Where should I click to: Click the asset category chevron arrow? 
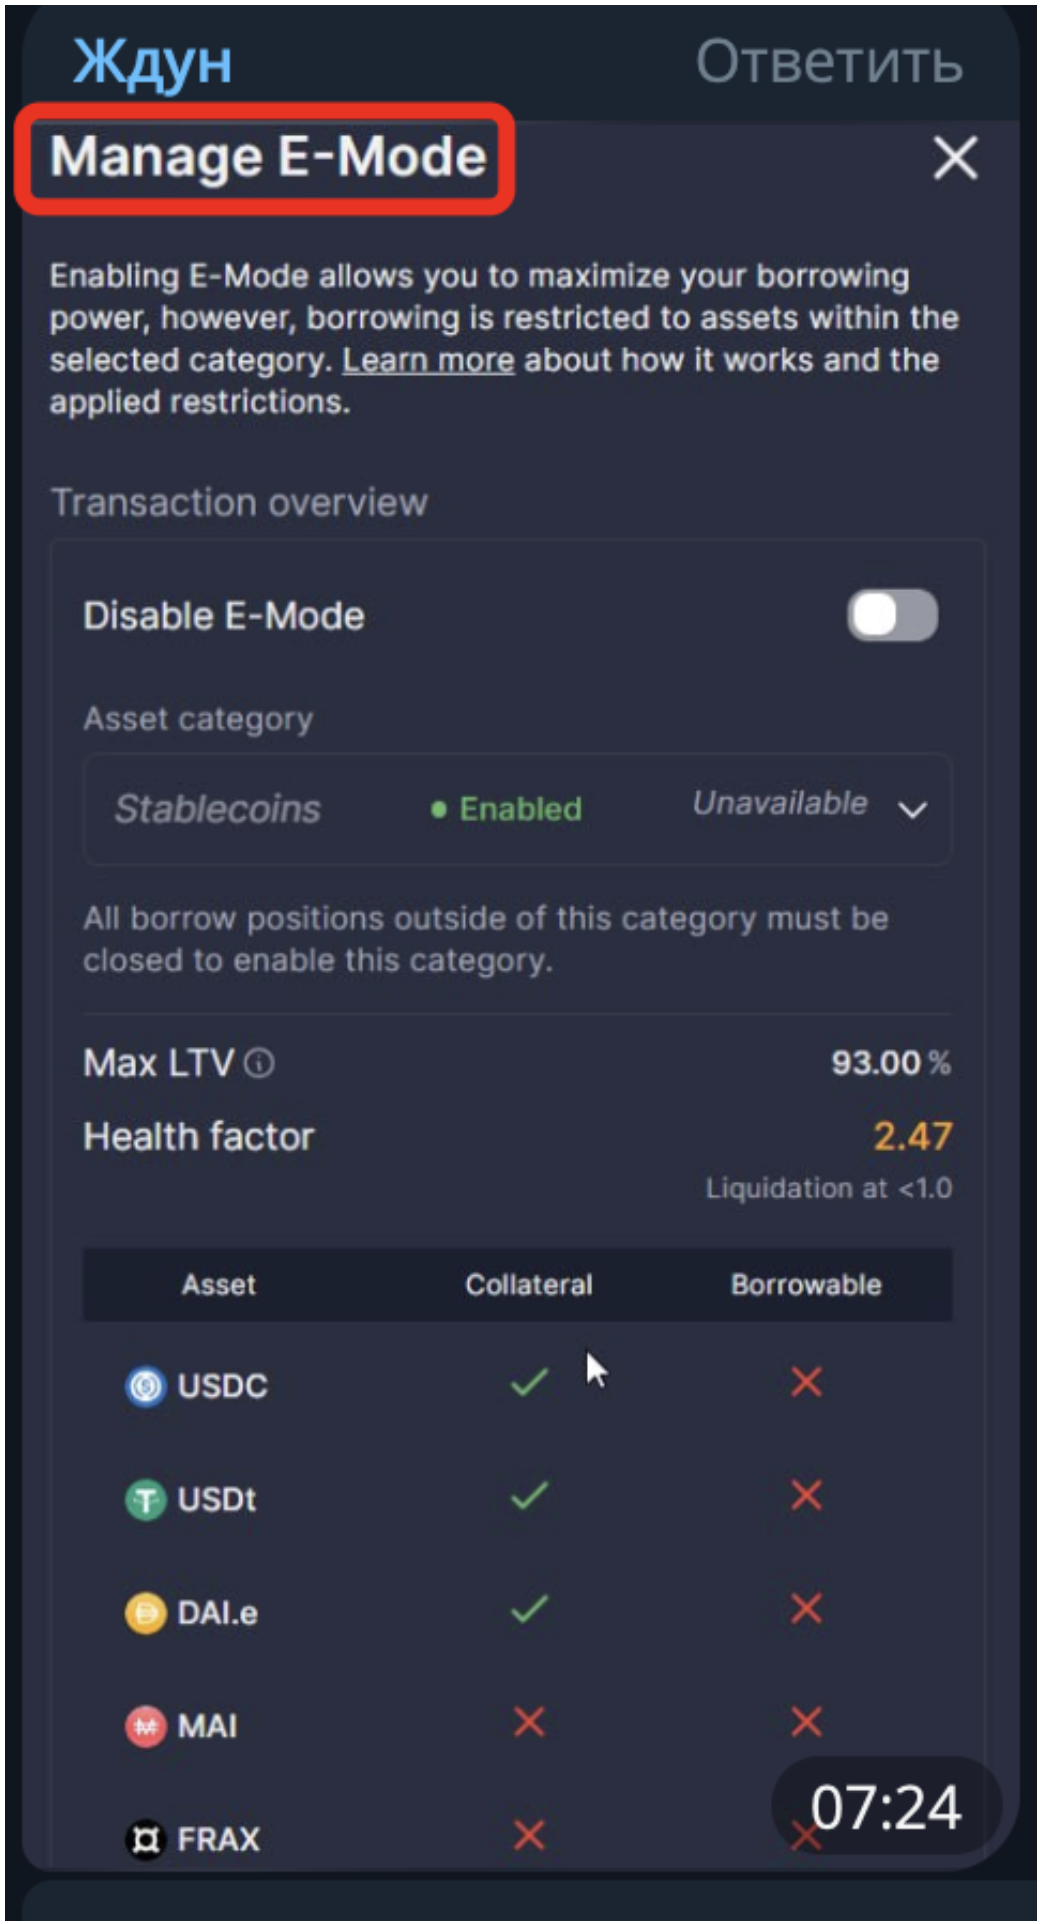tap(912, 809)
